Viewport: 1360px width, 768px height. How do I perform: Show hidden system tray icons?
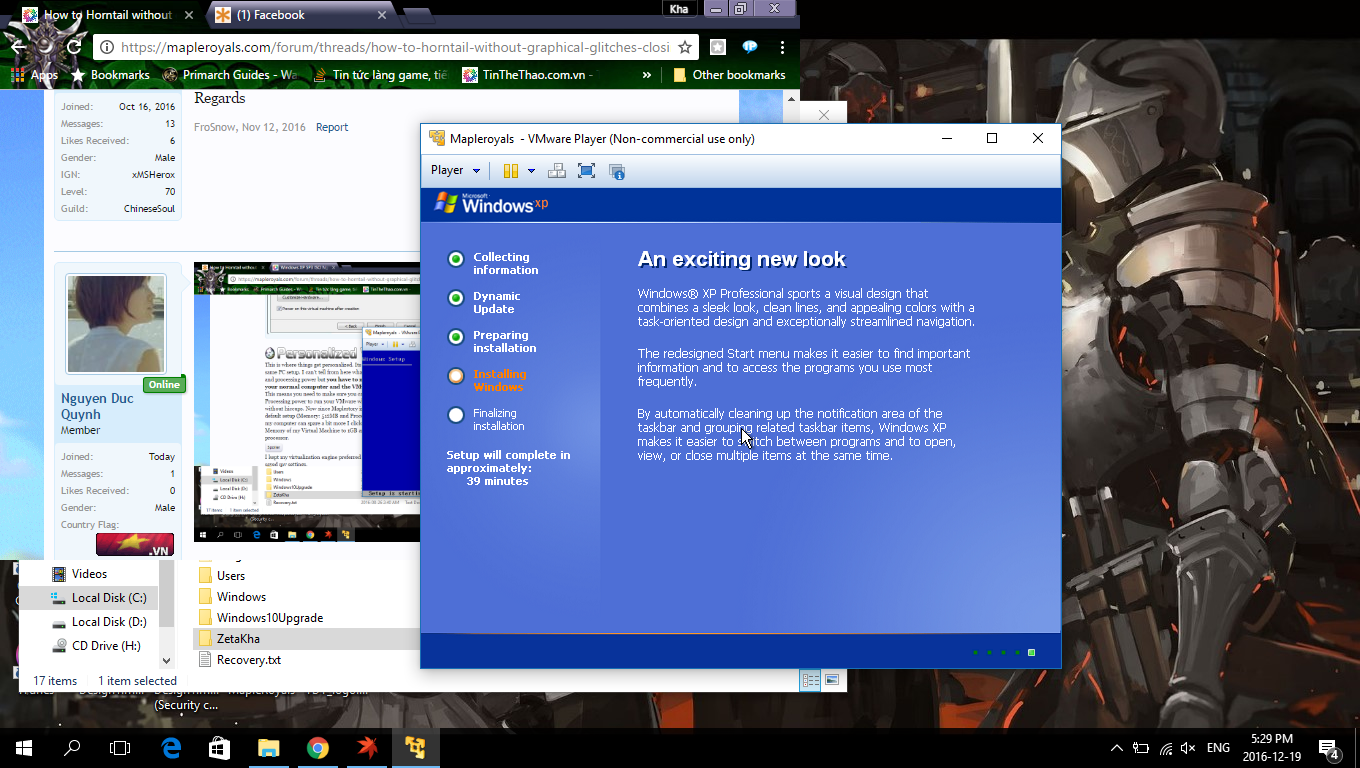point(1117,748)
